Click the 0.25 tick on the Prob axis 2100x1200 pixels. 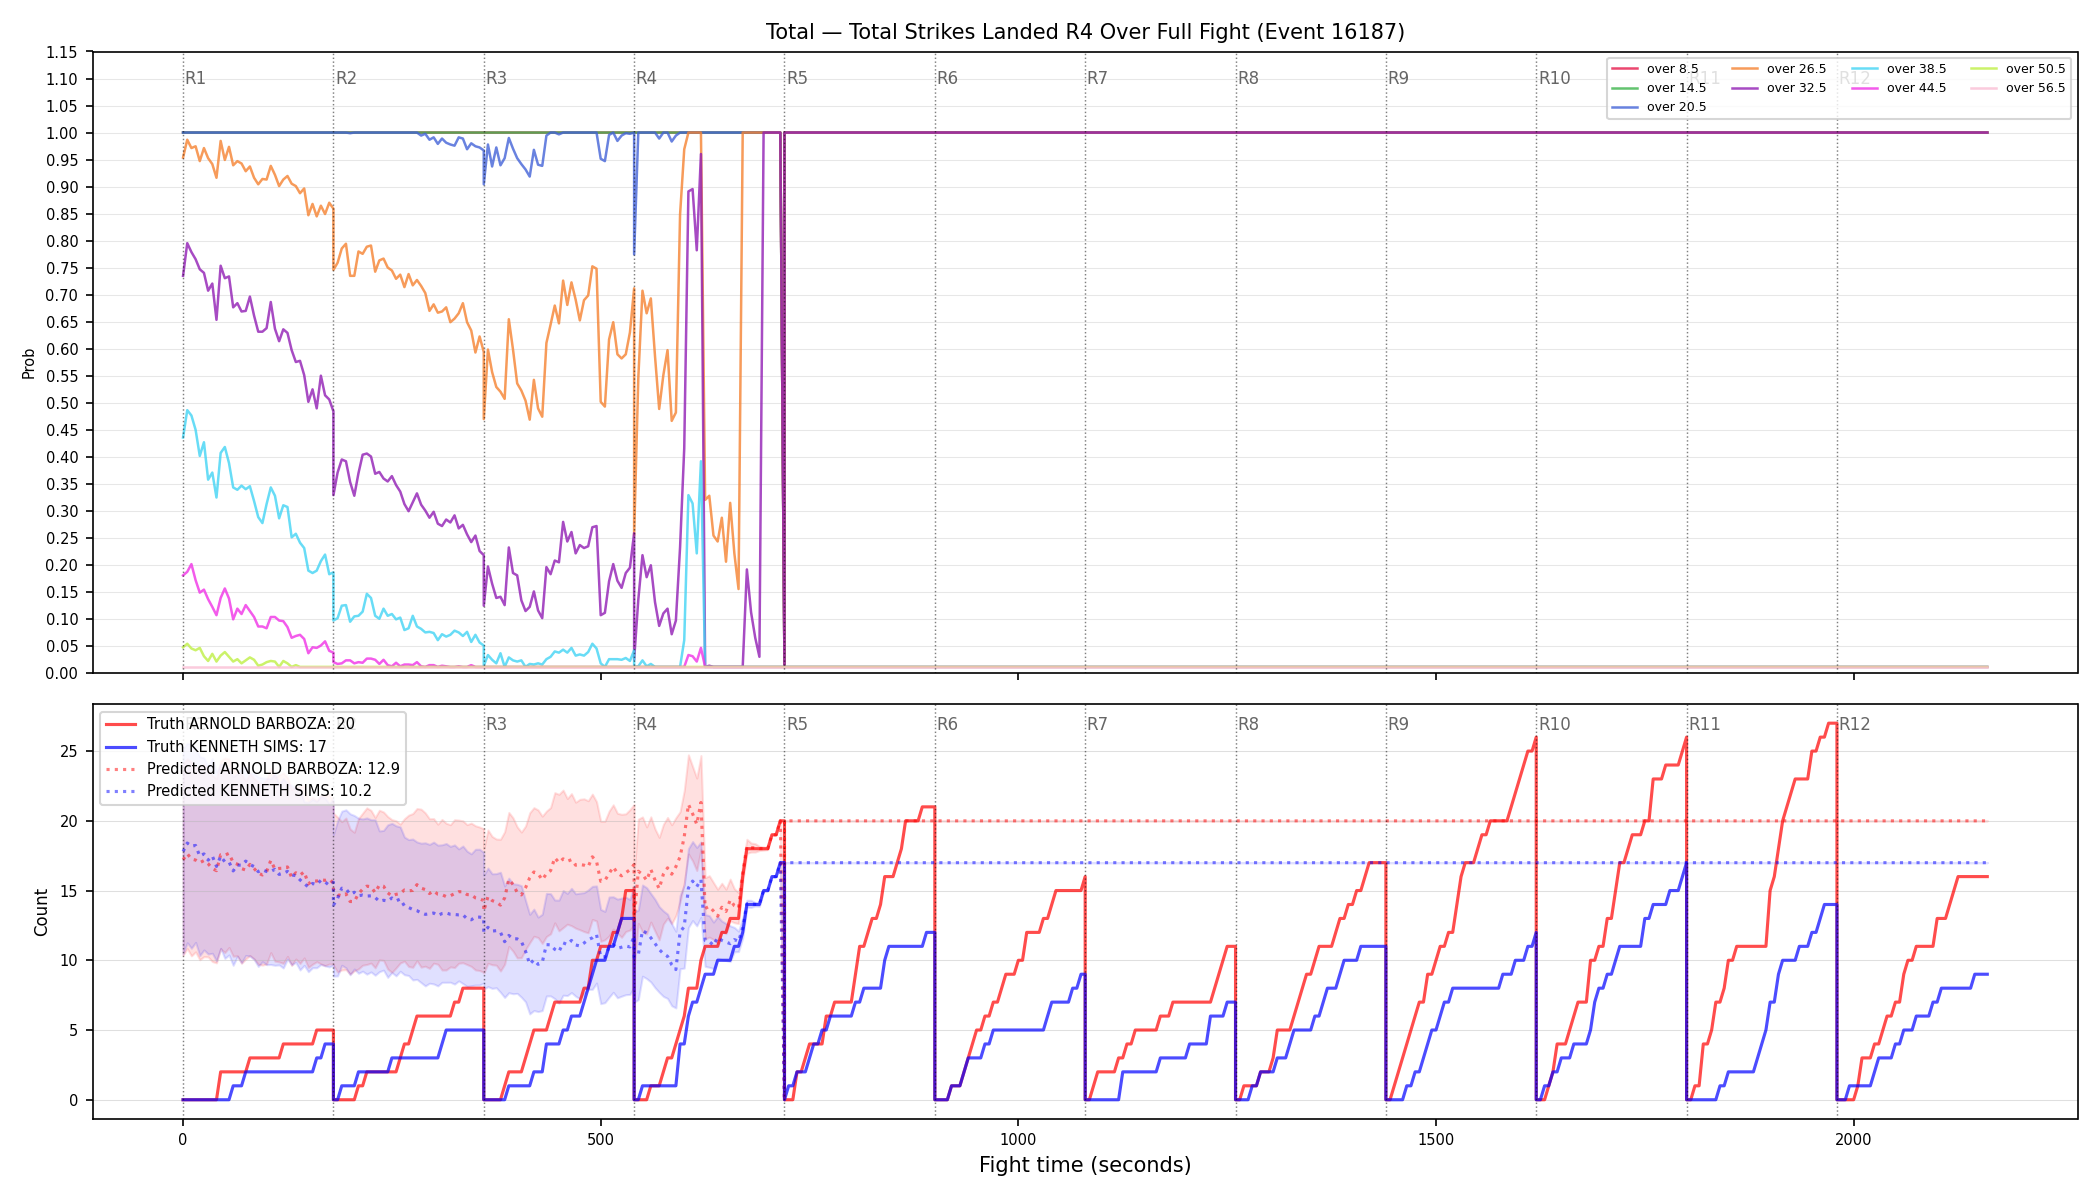coord(62,538)
